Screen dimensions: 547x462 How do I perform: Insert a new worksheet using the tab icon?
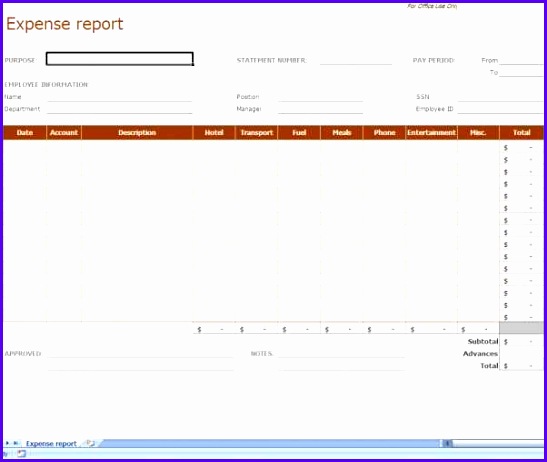point(91,443)
